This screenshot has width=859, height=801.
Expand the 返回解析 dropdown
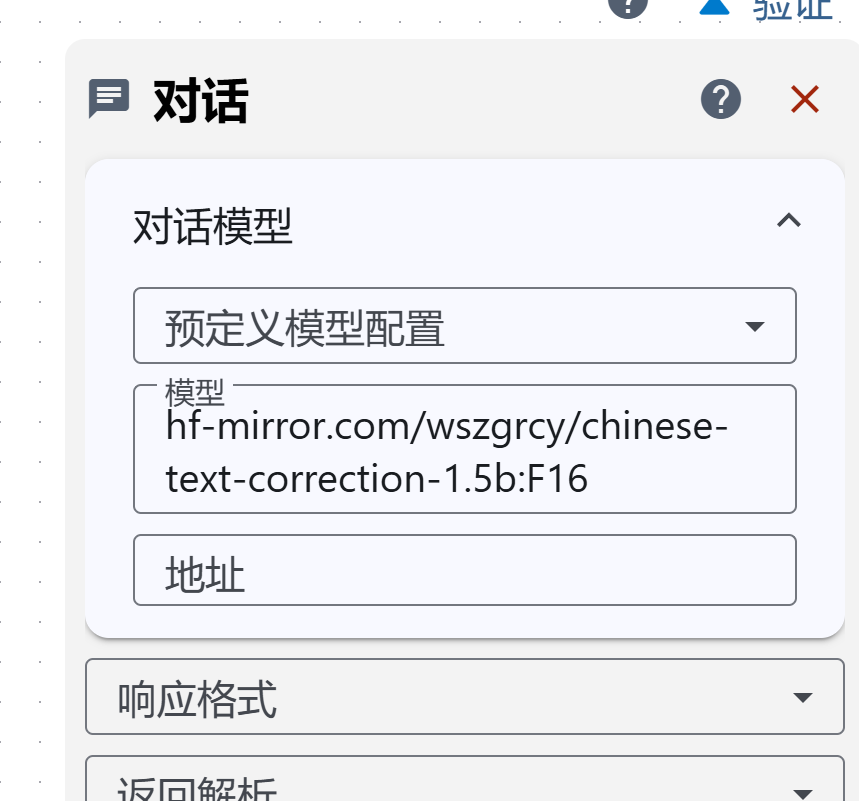440,786
